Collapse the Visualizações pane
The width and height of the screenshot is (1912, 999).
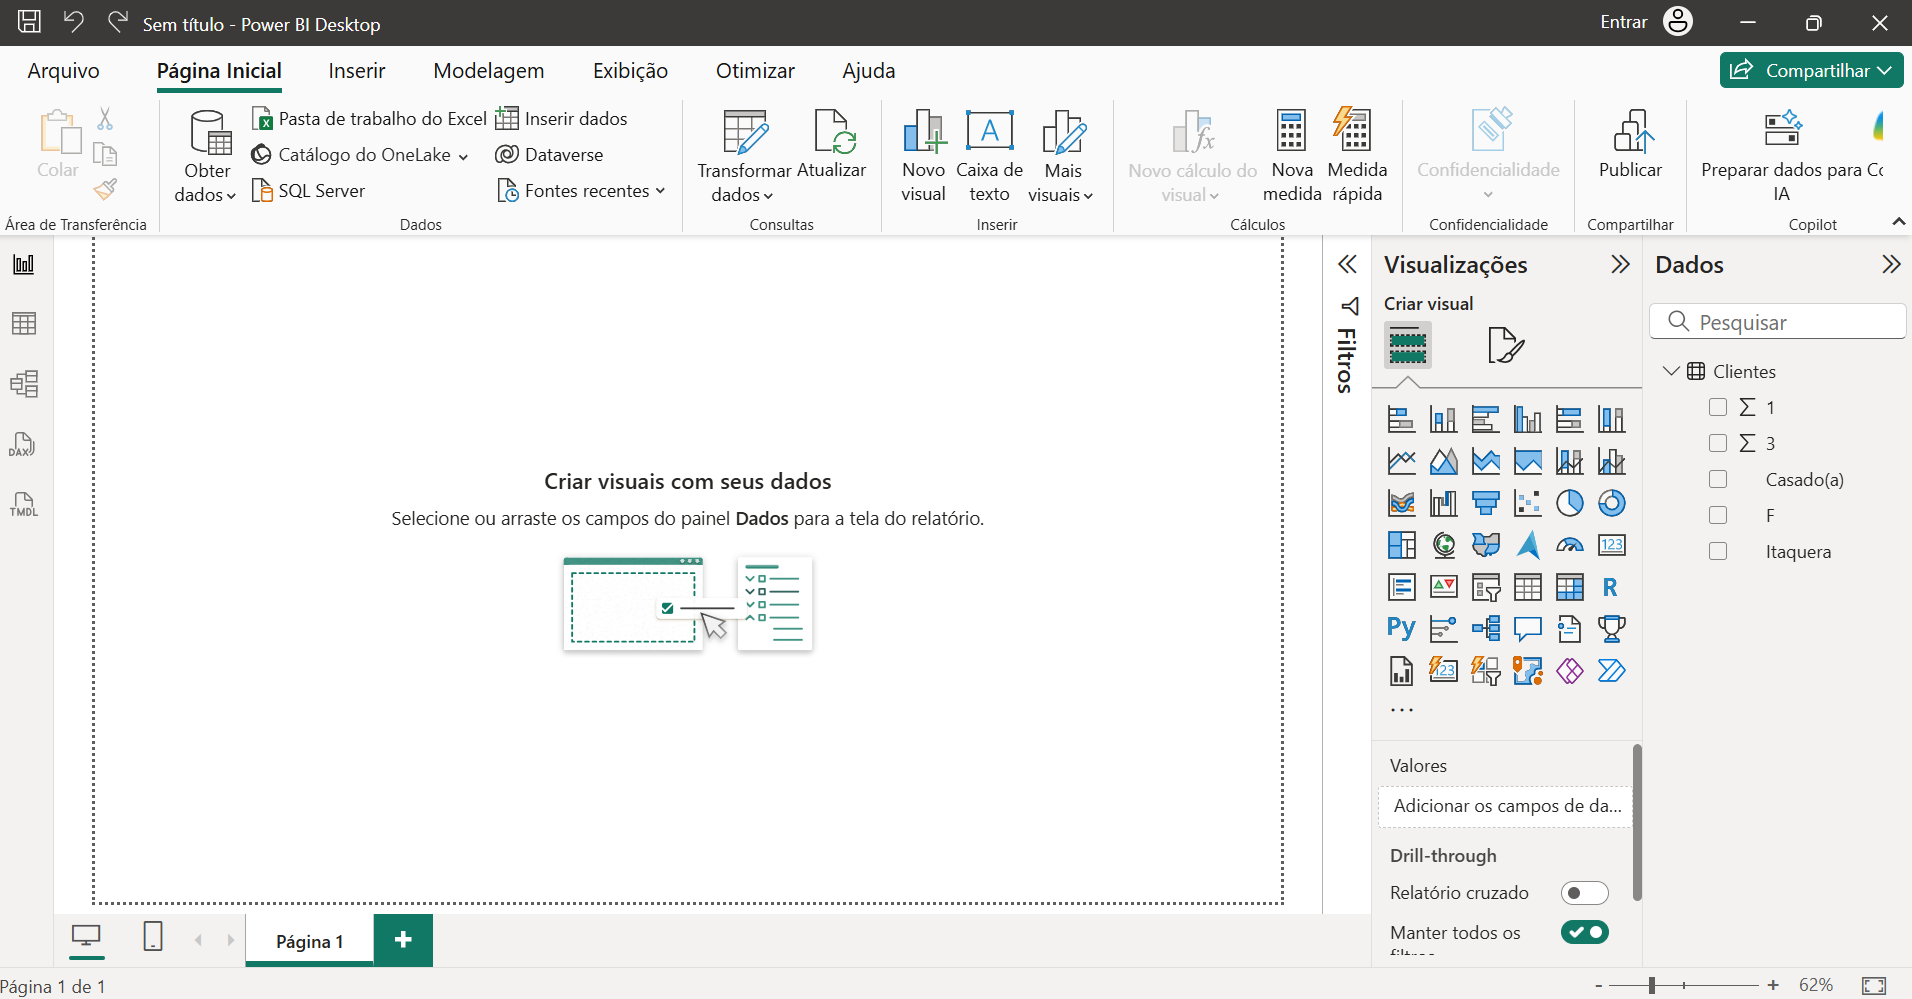[1620, 264]
